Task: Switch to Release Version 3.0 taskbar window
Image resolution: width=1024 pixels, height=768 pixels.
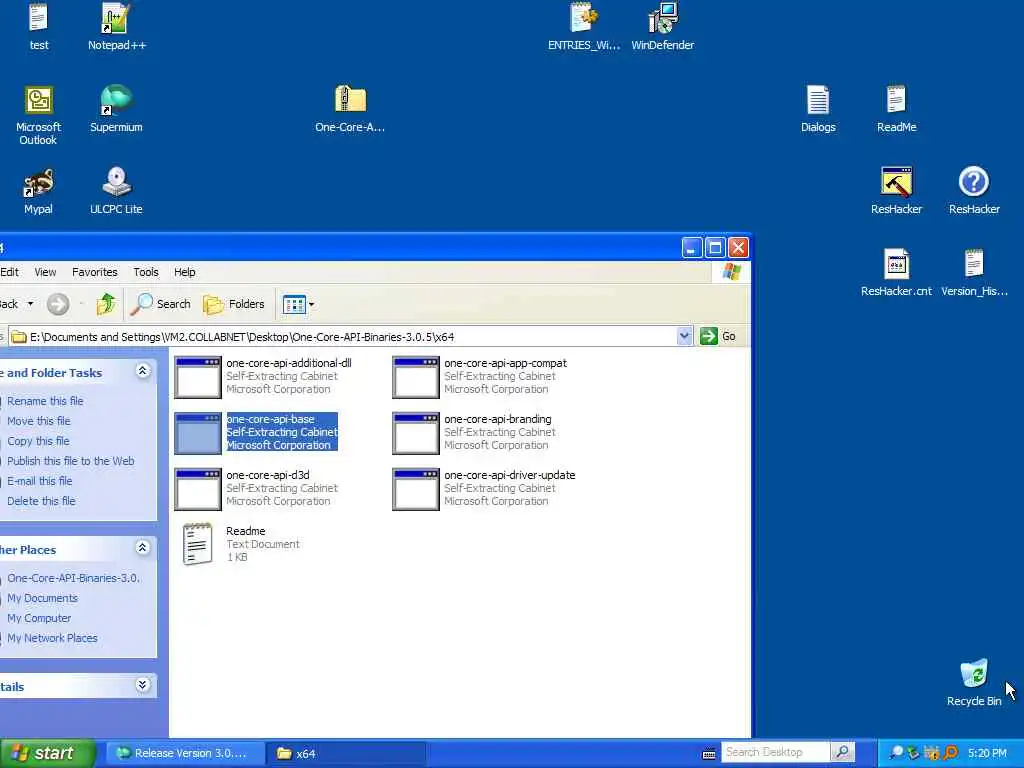Action: (185, 753)
